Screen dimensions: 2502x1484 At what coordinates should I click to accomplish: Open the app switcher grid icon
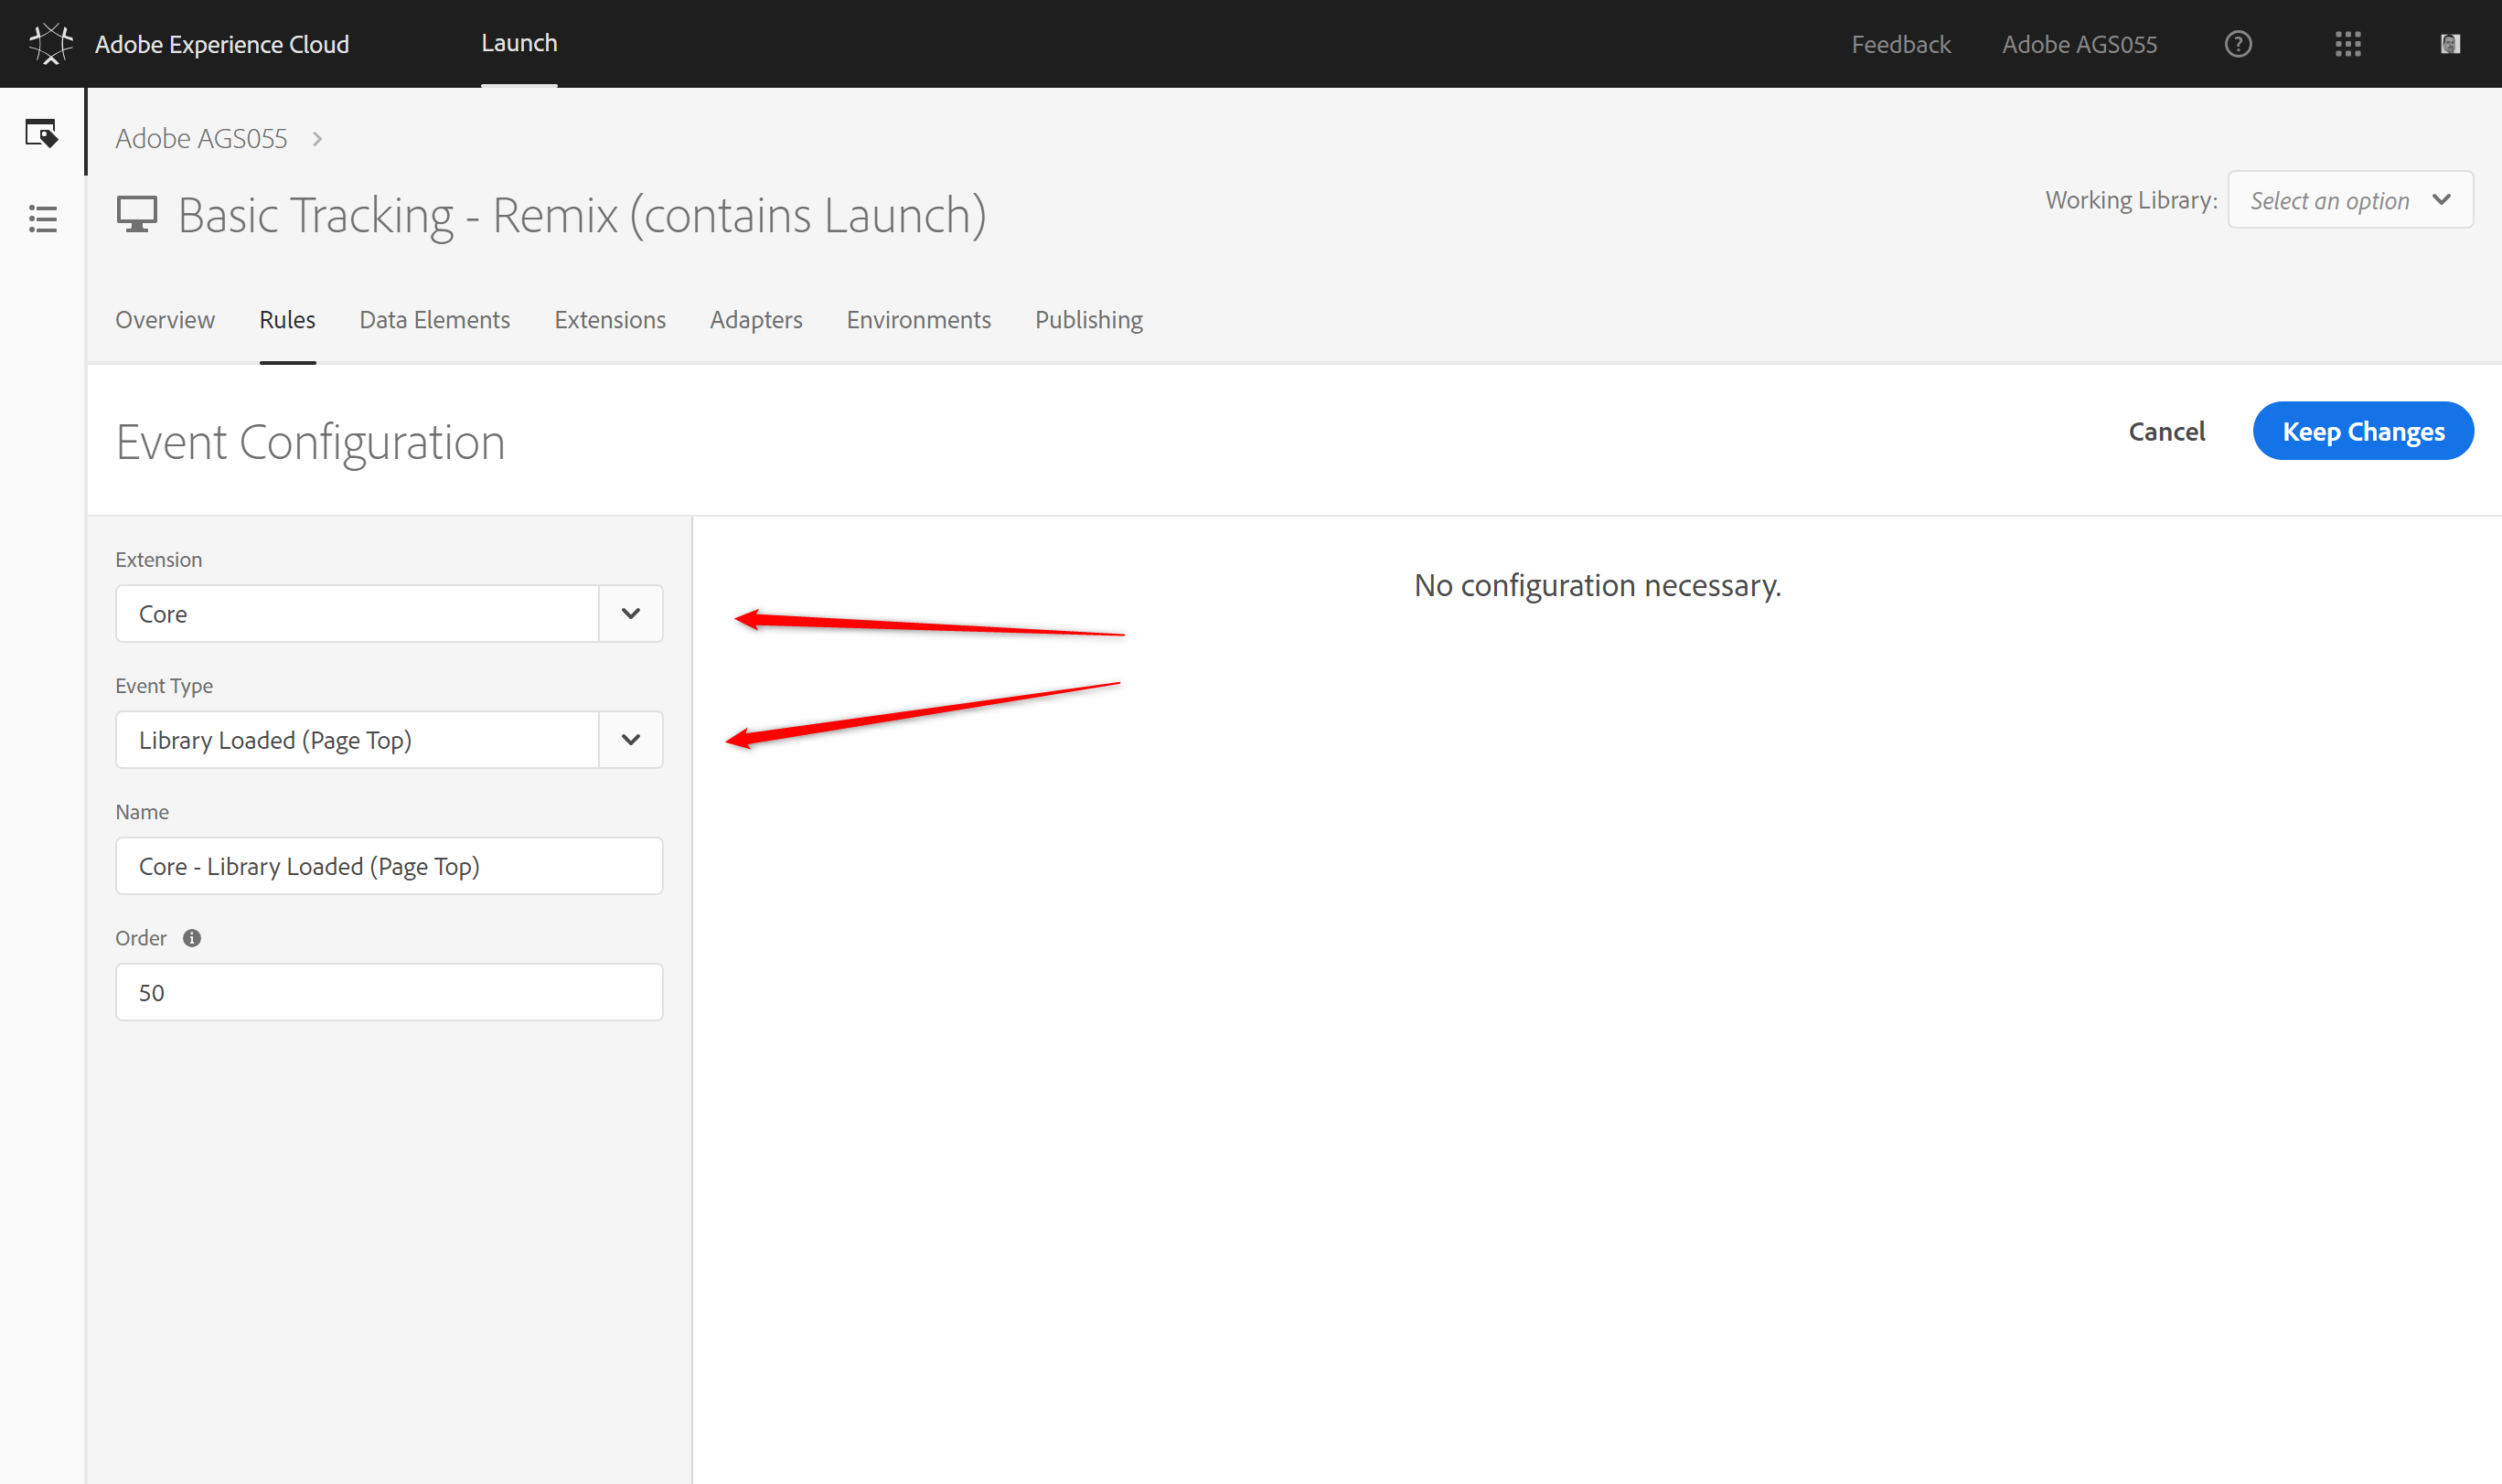coord(2347,44)
